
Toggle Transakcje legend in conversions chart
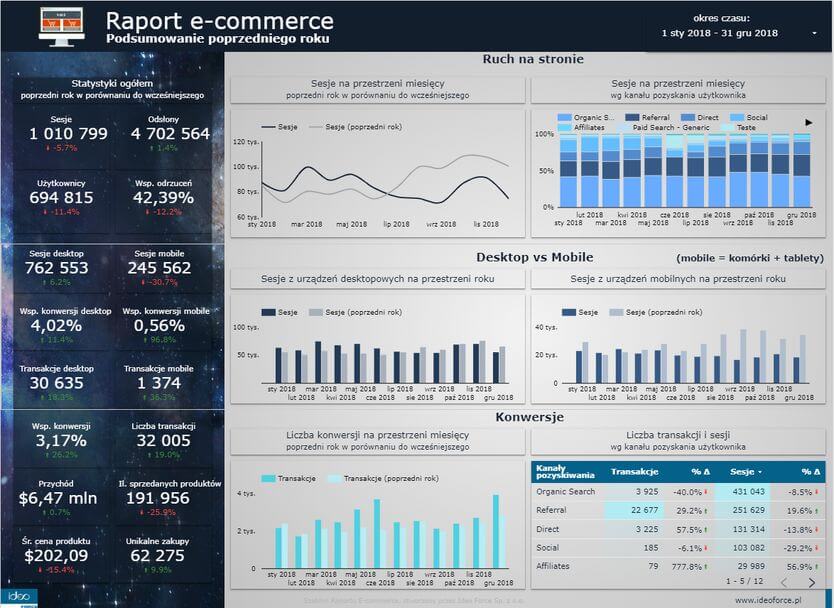coord(295,479)
